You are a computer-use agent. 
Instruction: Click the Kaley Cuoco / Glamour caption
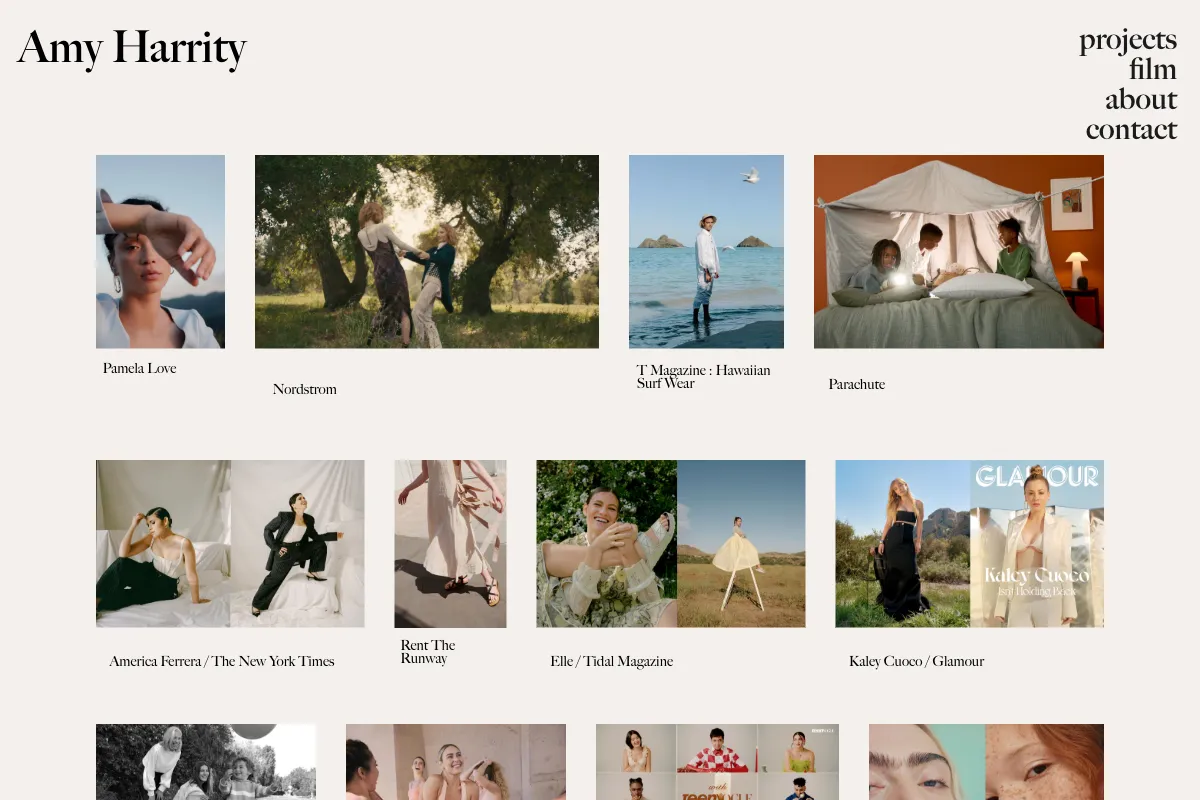pos(917,661)
